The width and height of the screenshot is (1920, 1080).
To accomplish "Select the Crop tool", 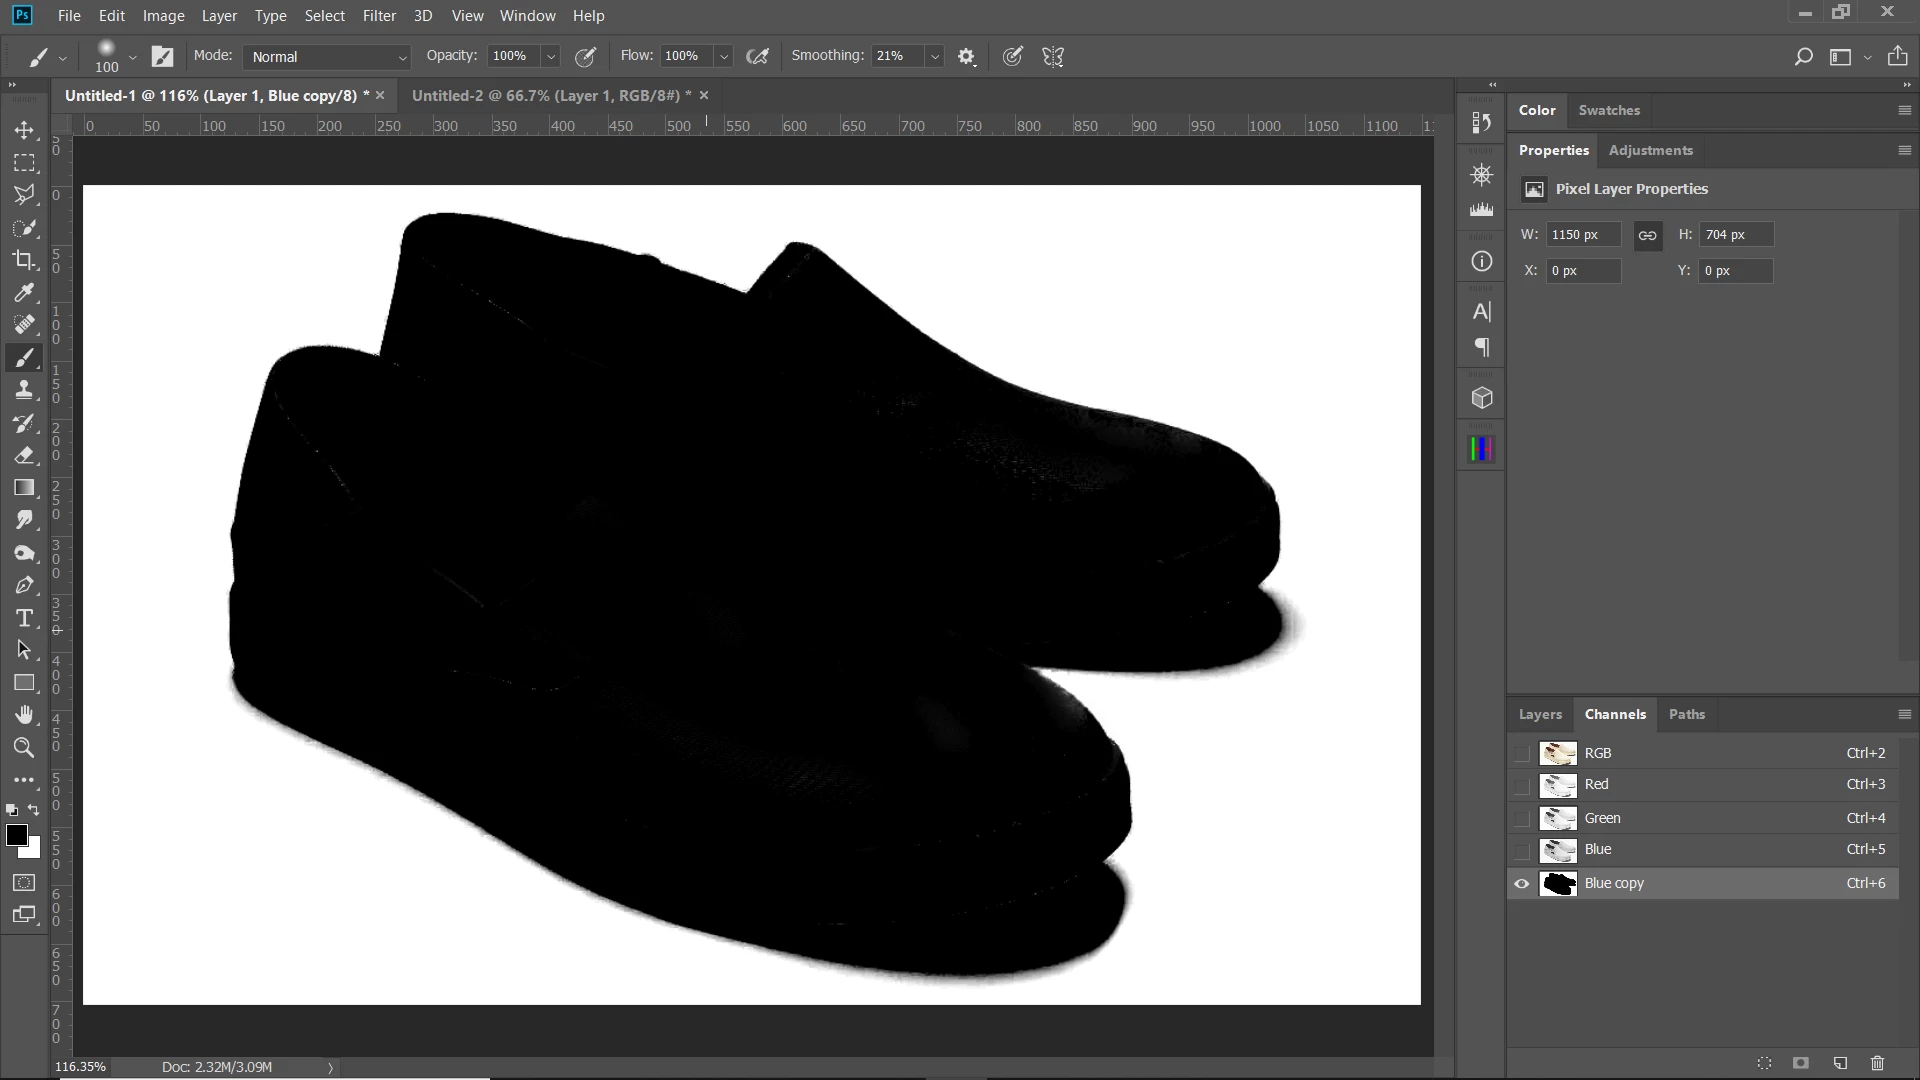I will coord(24,260).
